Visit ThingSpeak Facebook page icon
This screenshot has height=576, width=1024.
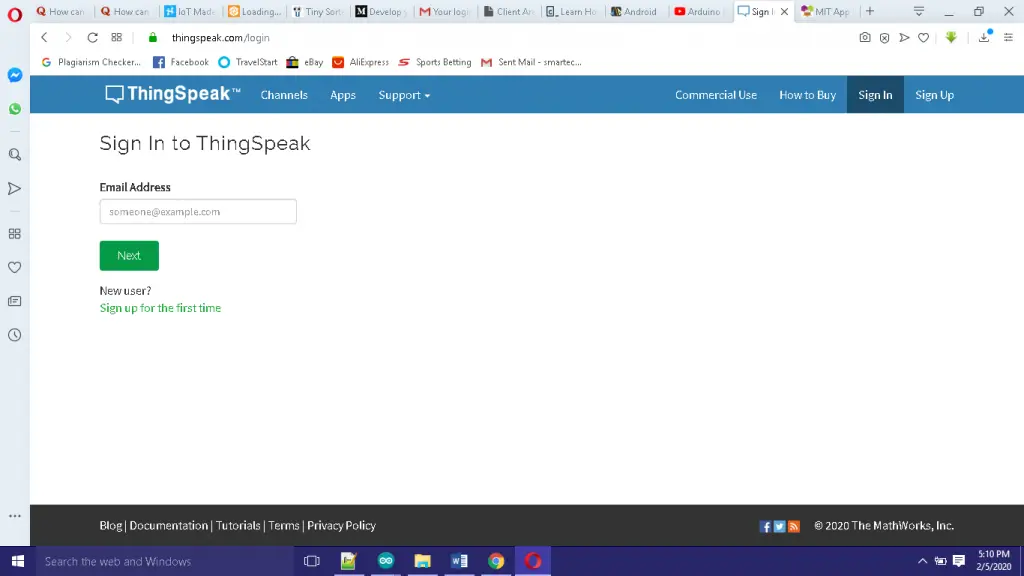tap(765, 526)
